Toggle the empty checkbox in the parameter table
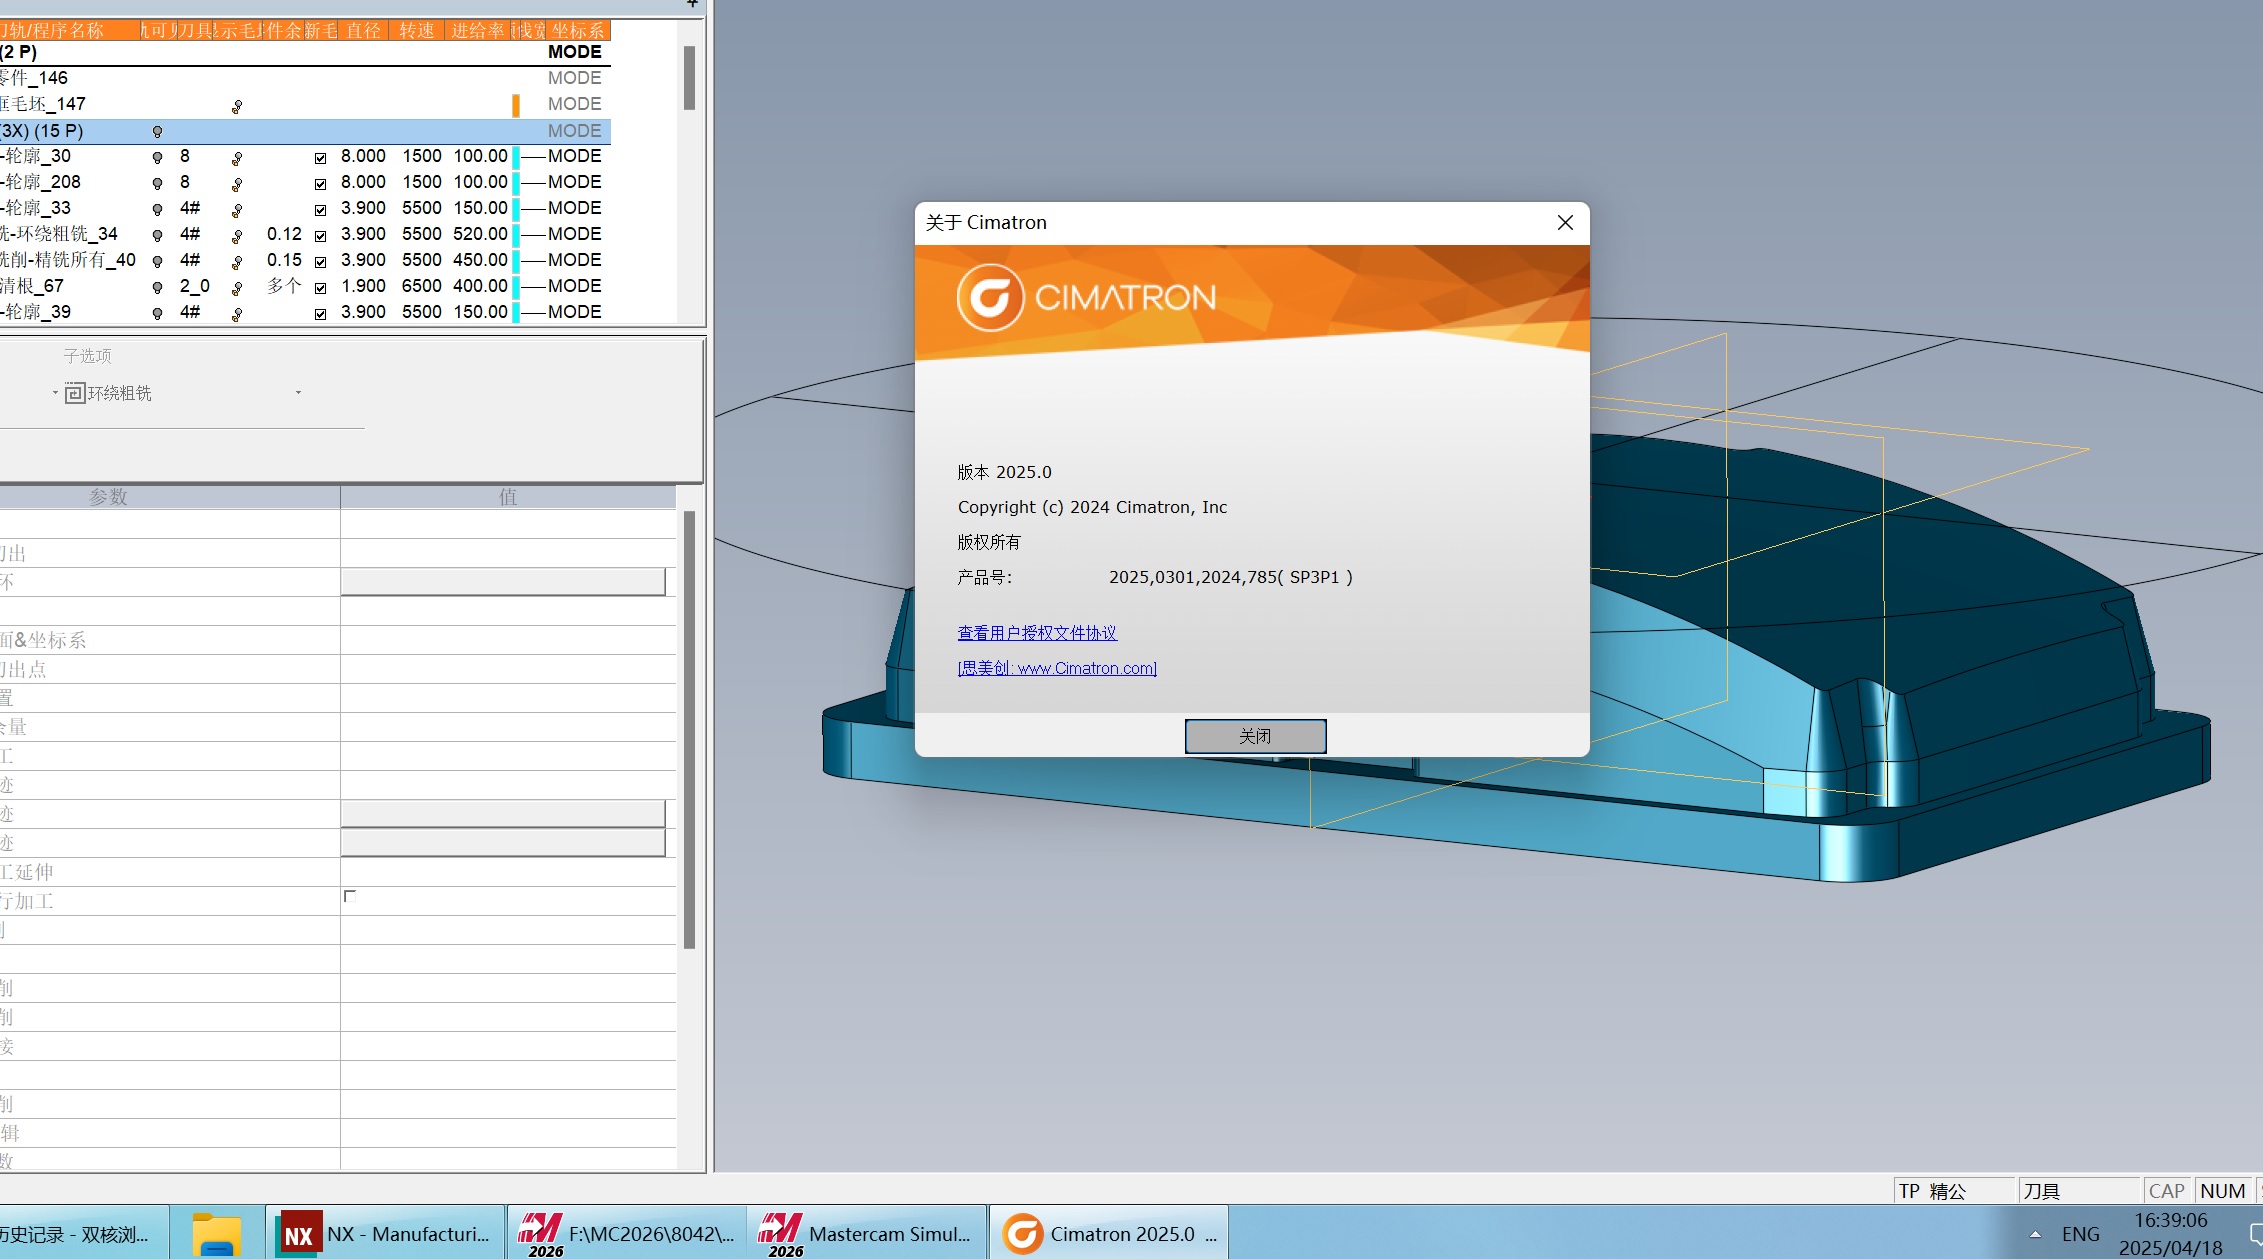 pos(350,896)
